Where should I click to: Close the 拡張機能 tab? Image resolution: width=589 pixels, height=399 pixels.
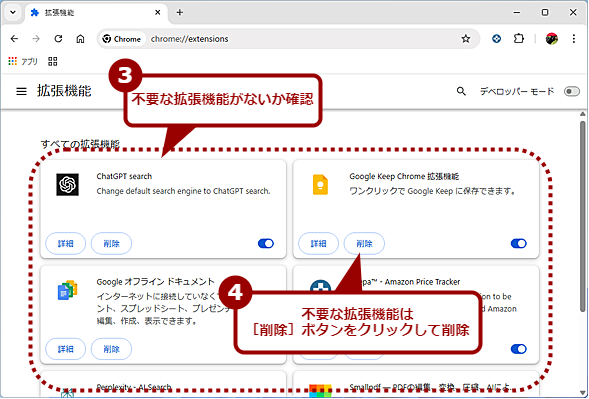[x=158, y=12]
